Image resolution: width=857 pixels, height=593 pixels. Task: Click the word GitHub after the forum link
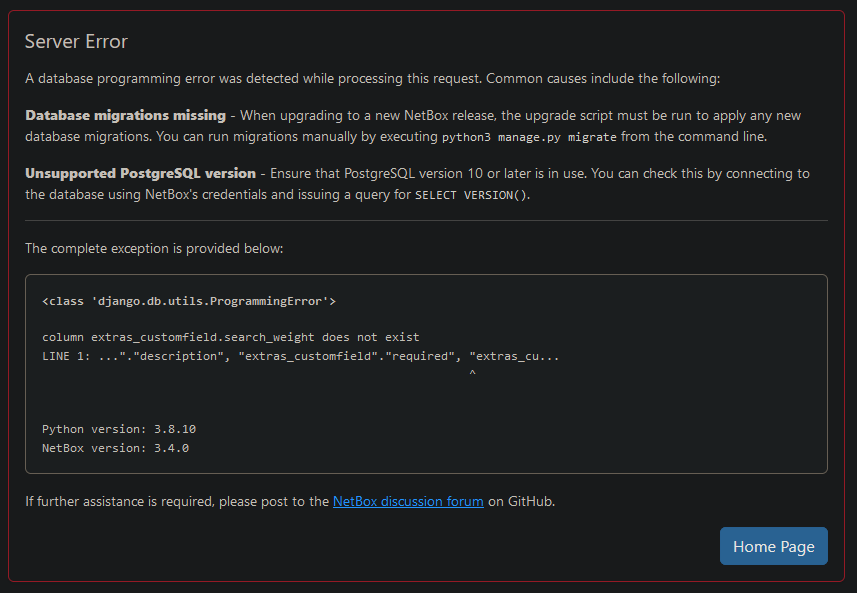(530, 501)
